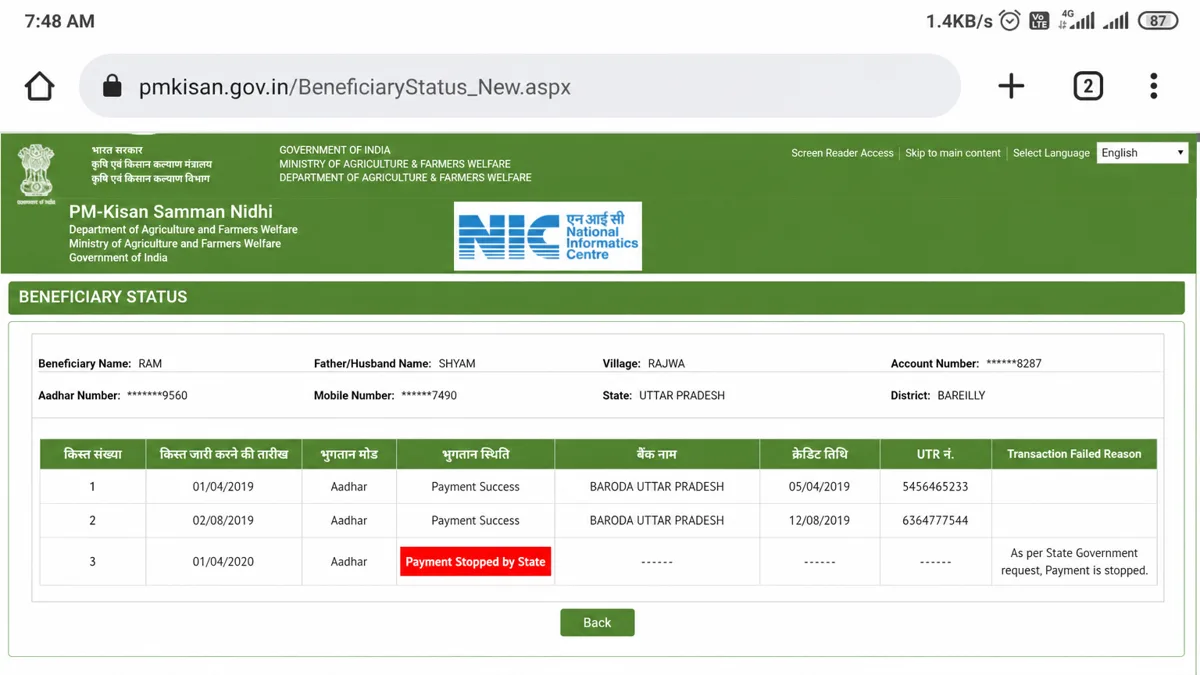
Task: Click the date 01/04/2019 cell
Action: [223, 487]
